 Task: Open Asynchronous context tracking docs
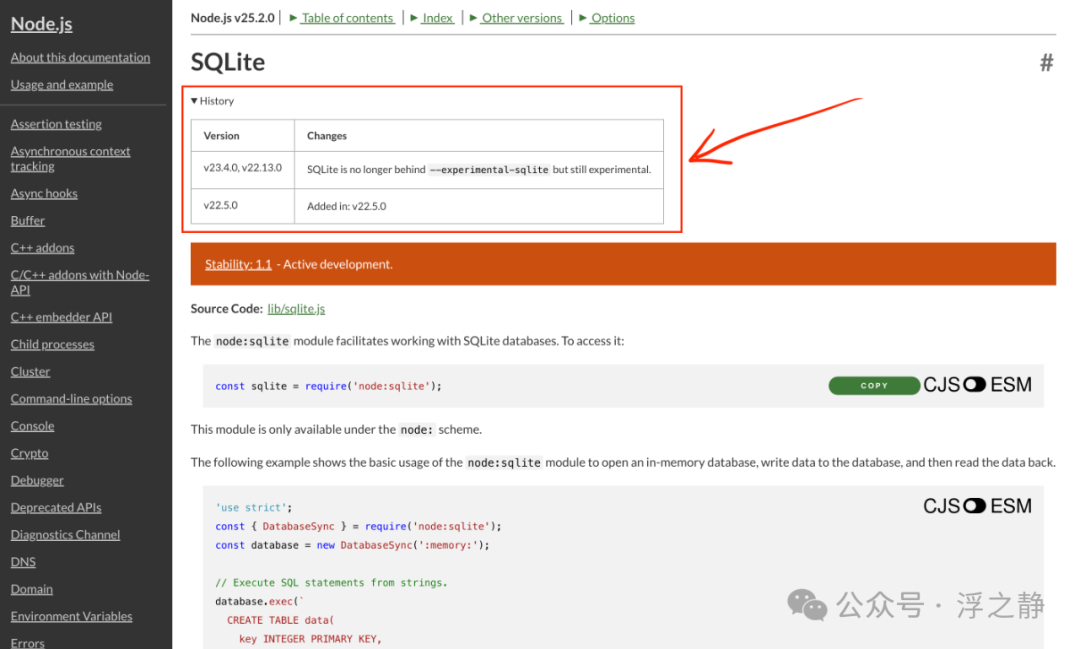click(70, 158)
